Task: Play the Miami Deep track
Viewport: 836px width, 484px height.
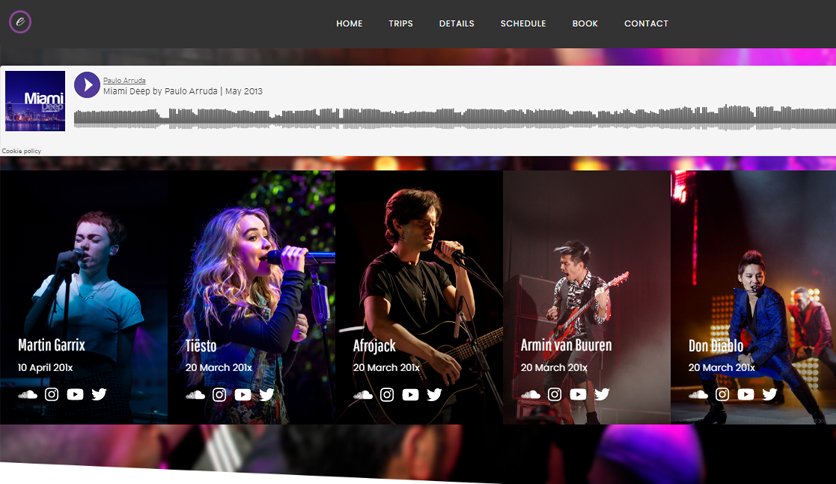Action: point(87,85)
